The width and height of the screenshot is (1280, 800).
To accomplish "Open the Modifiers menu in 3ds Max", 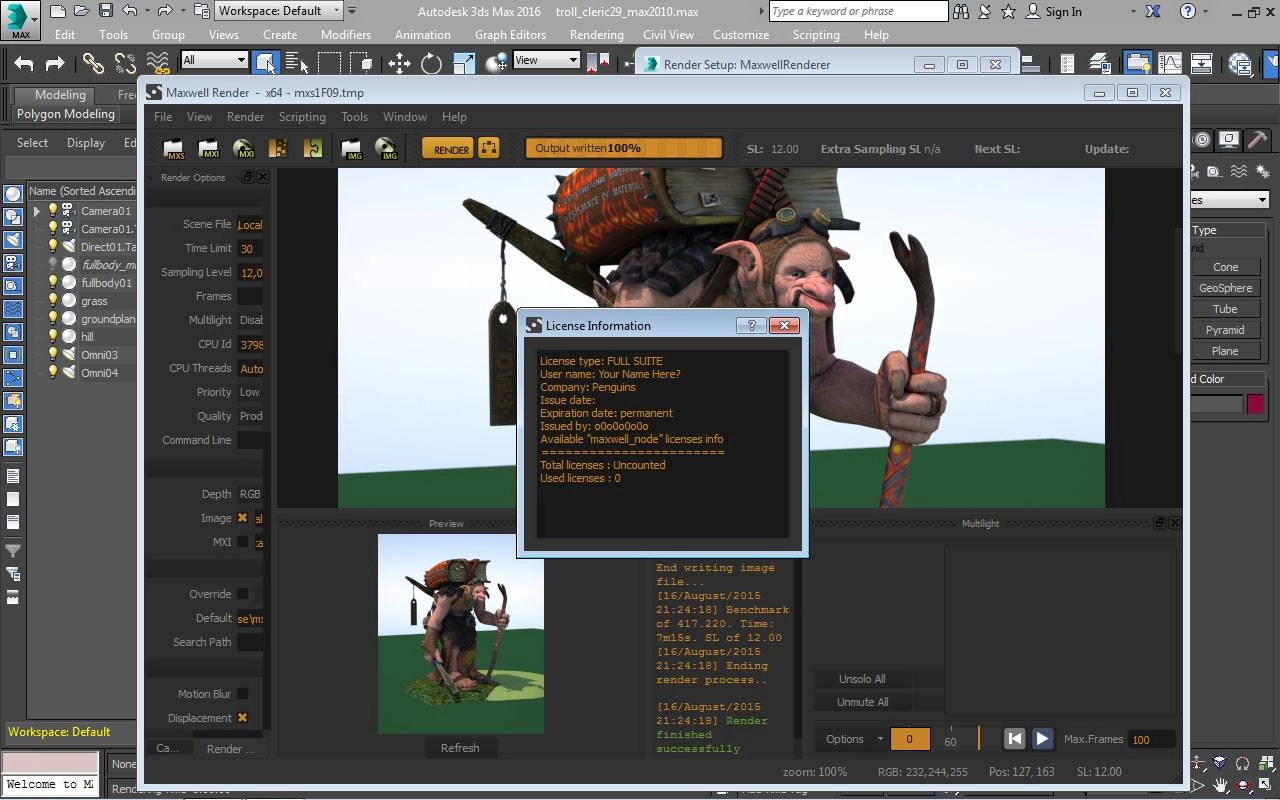I will [x=346, y=34].
